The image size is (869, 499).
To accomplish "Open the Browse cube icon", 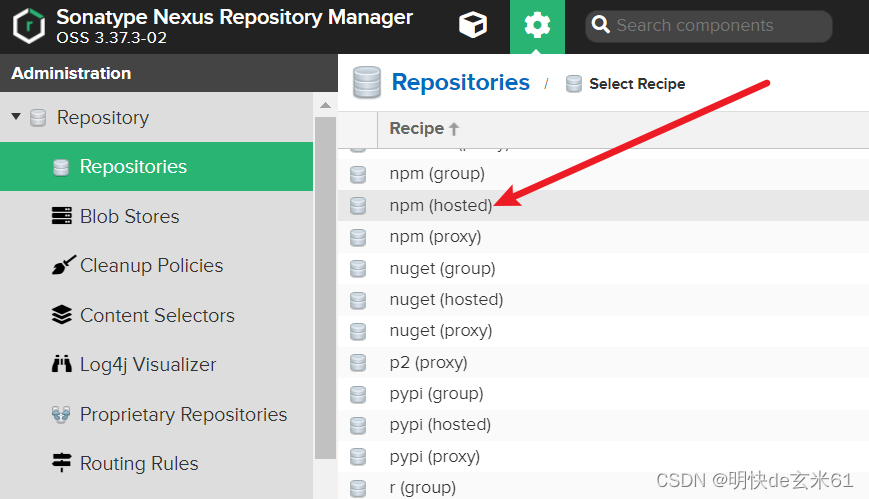I will point(473,25).
